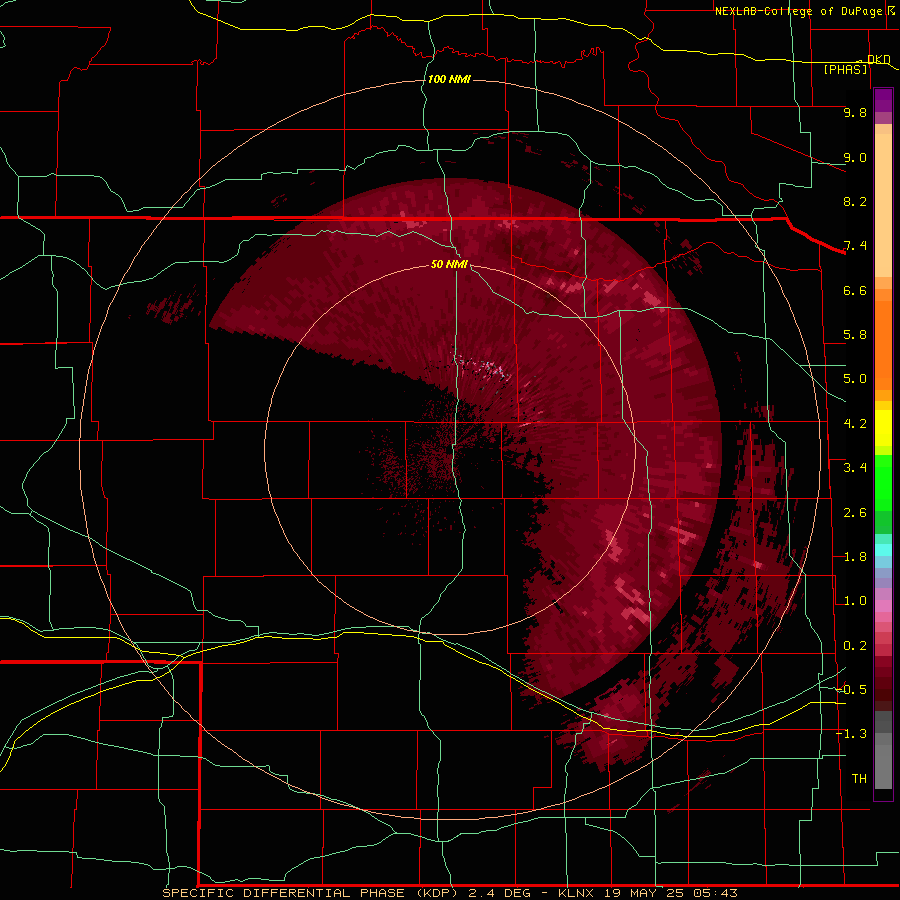This screenshot has height=900, width=900.
Task: Click the pink swatch in the color scale
Action: 883,606
